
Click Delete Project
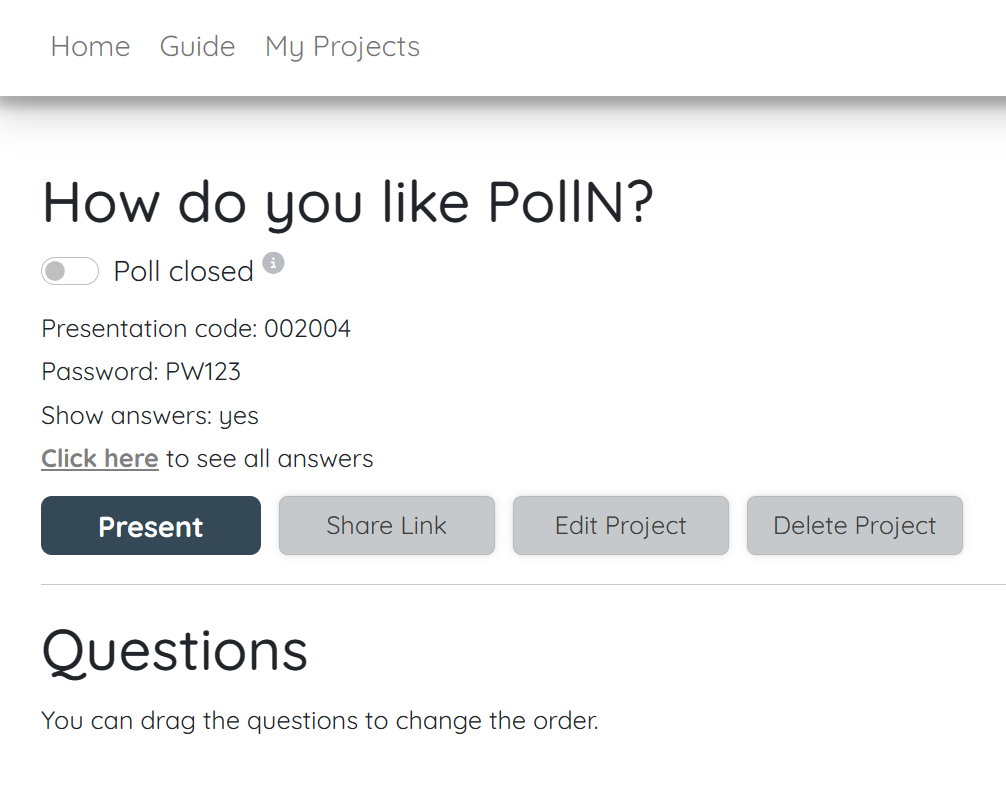[854, 525]
